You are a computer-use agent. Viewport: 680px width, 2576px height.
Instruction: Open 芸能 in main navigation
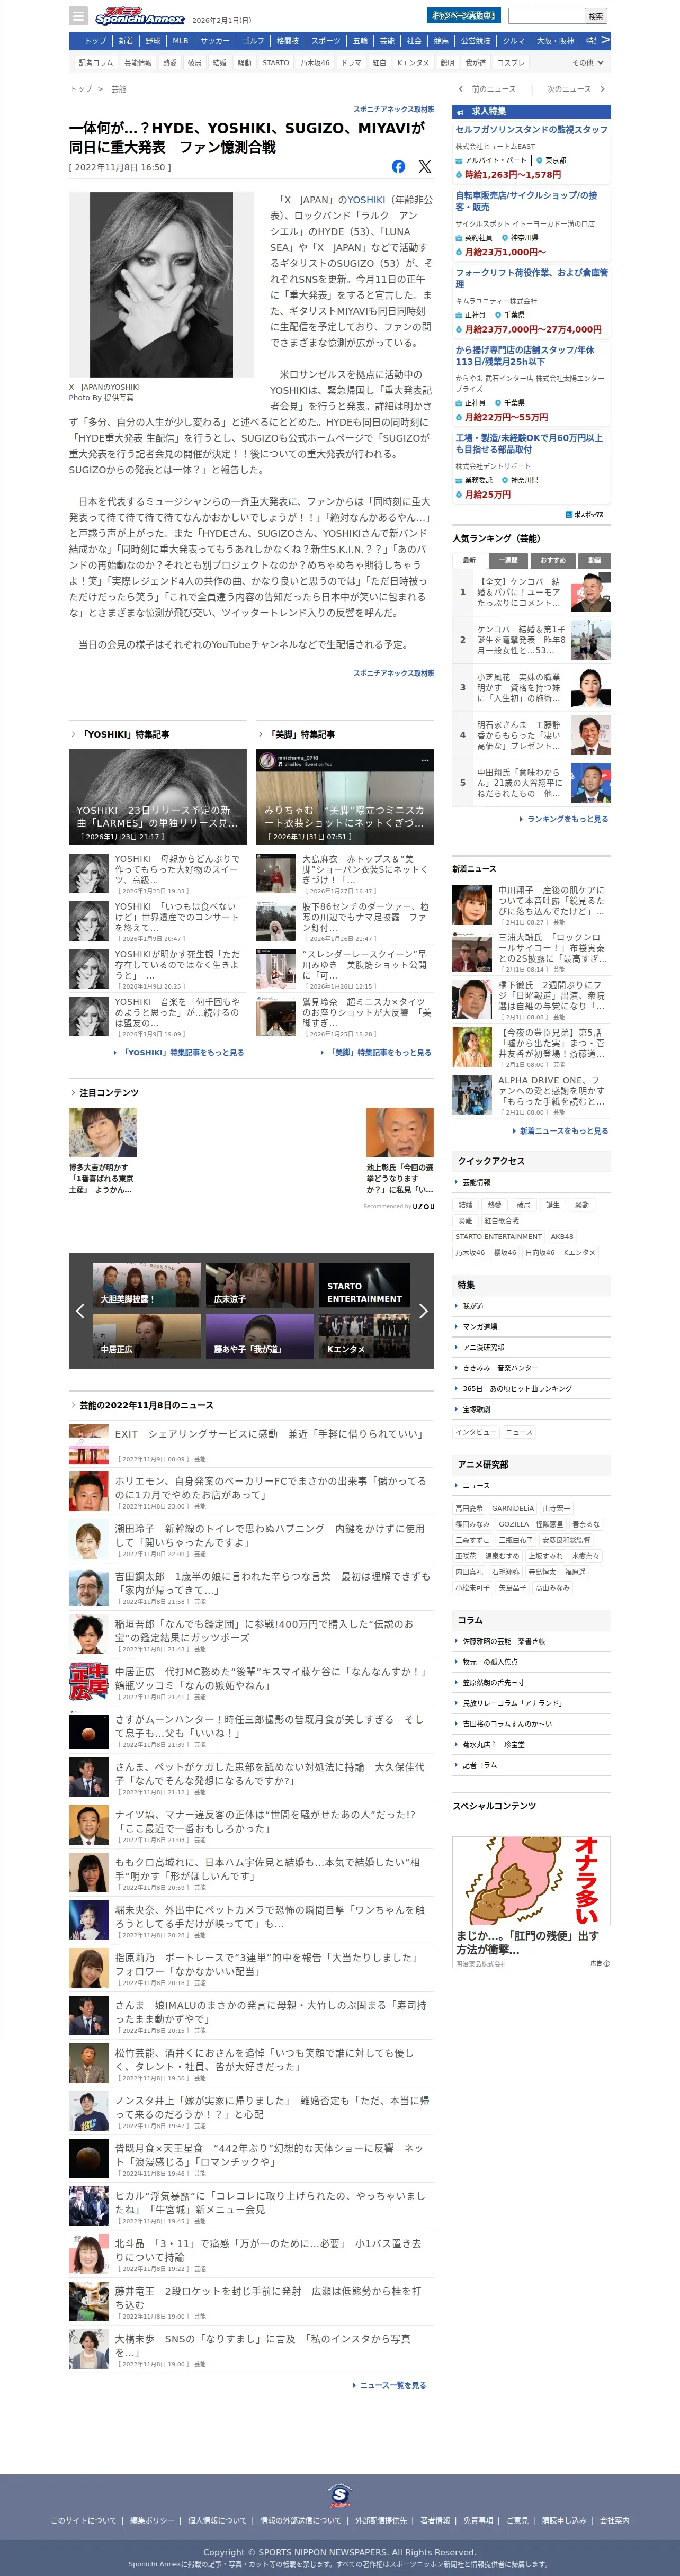387,41
